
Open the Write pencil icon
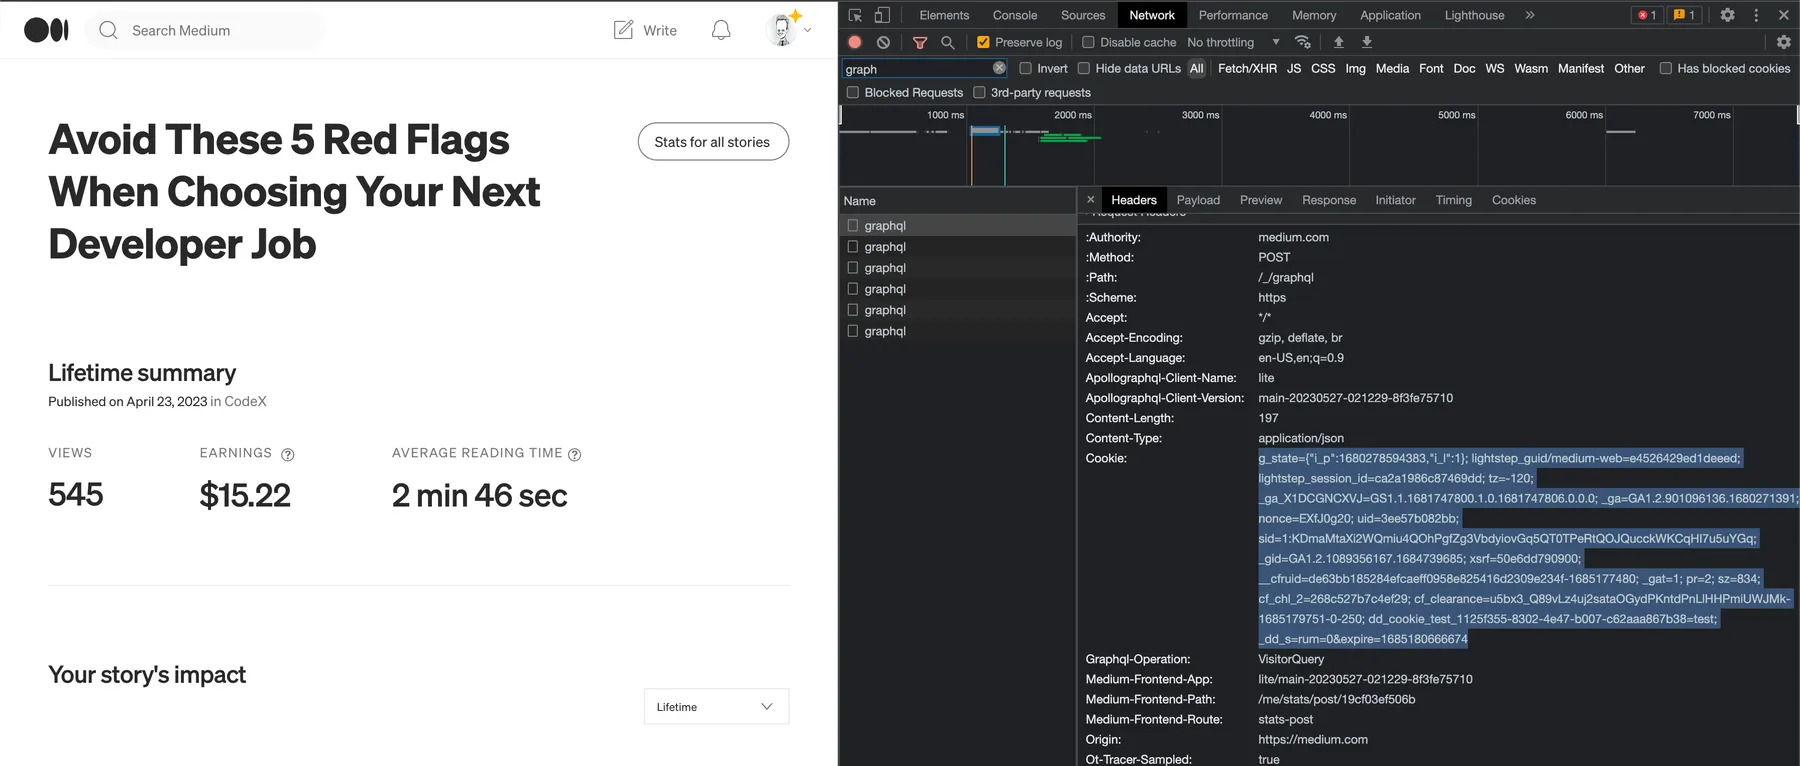coord(623,30)
